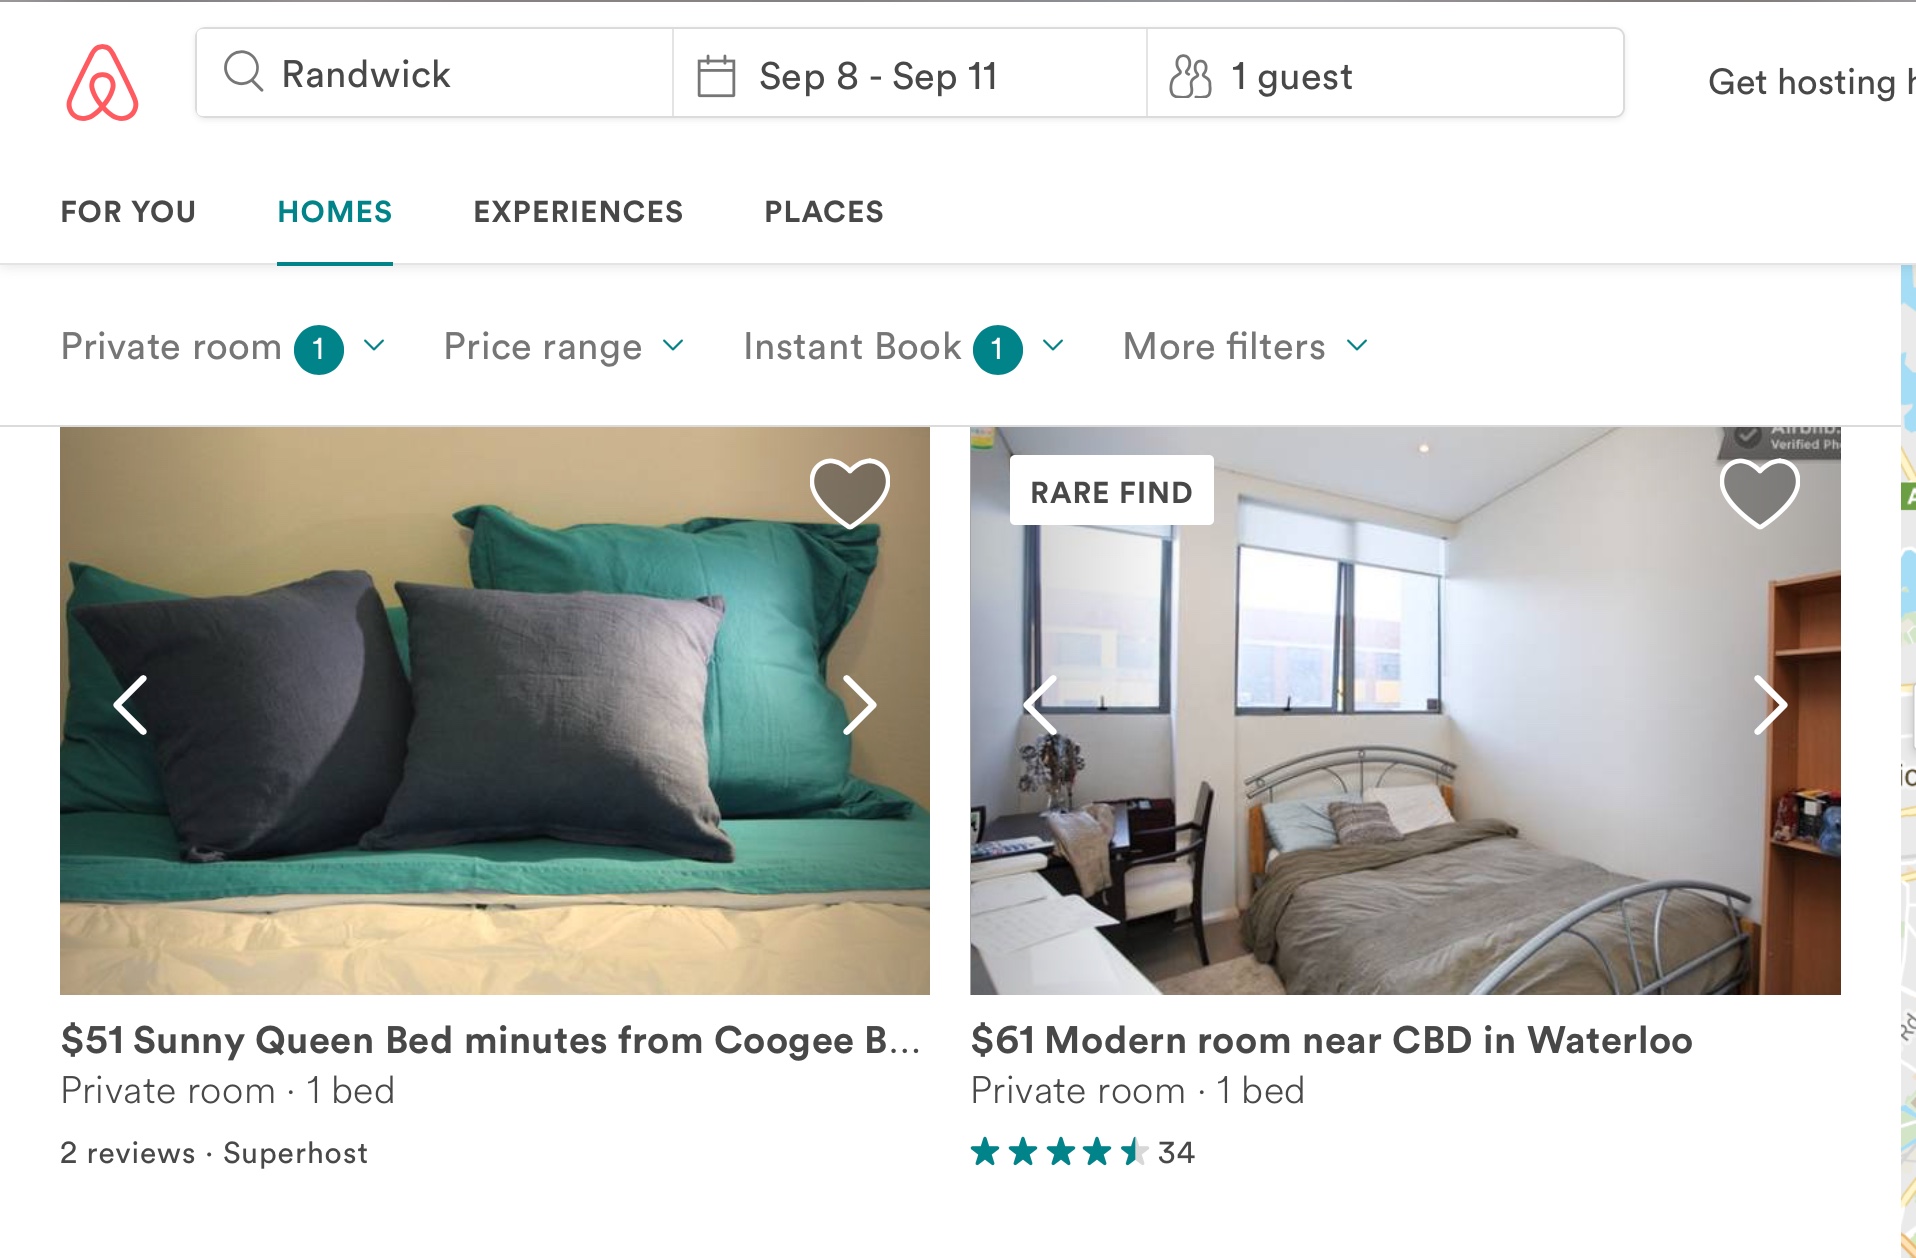Switch to the Experiences tab
Viewport: 1916px width, 1258px height.
tap(577, 211)
